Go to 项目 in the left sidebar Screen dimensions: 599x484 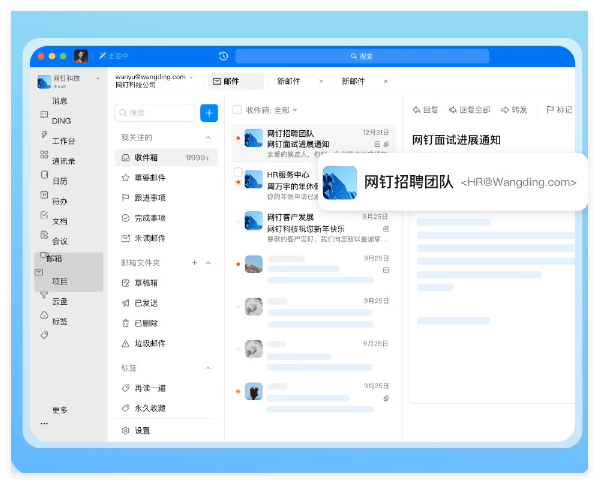click(60, 282)
